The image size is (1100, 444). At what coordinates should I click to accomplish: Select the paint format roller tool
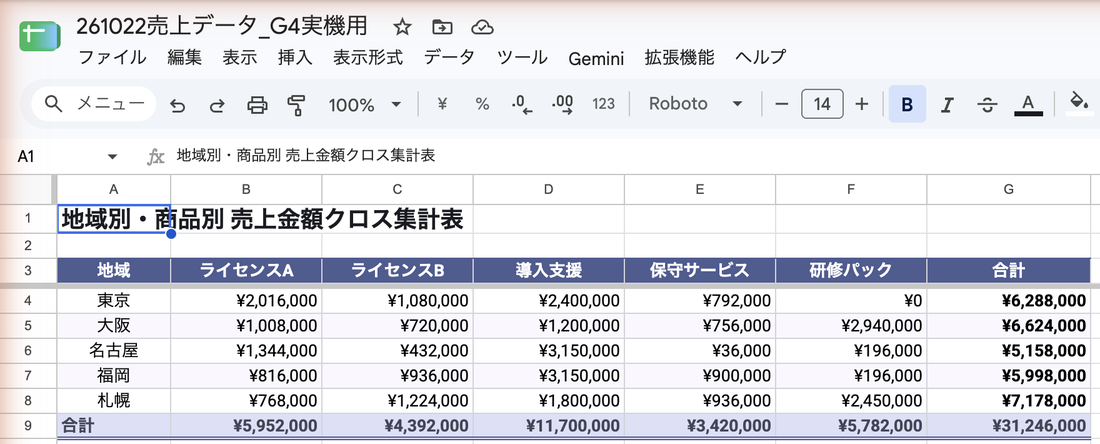tap(297, 105)
